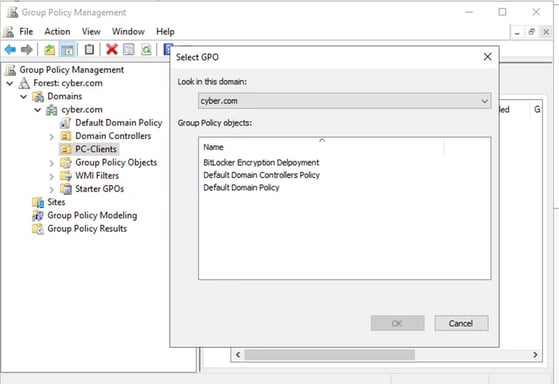Click the Group Policy Management root node icon

pos(10,70)
